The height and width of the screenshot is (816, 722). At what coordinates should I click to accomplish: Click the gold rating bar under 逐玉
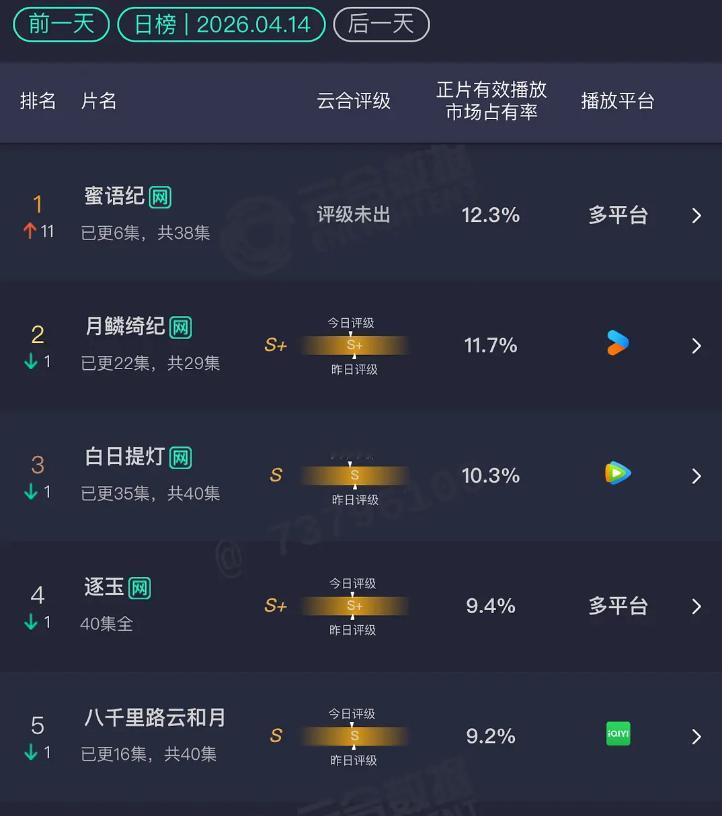[352, 606]
